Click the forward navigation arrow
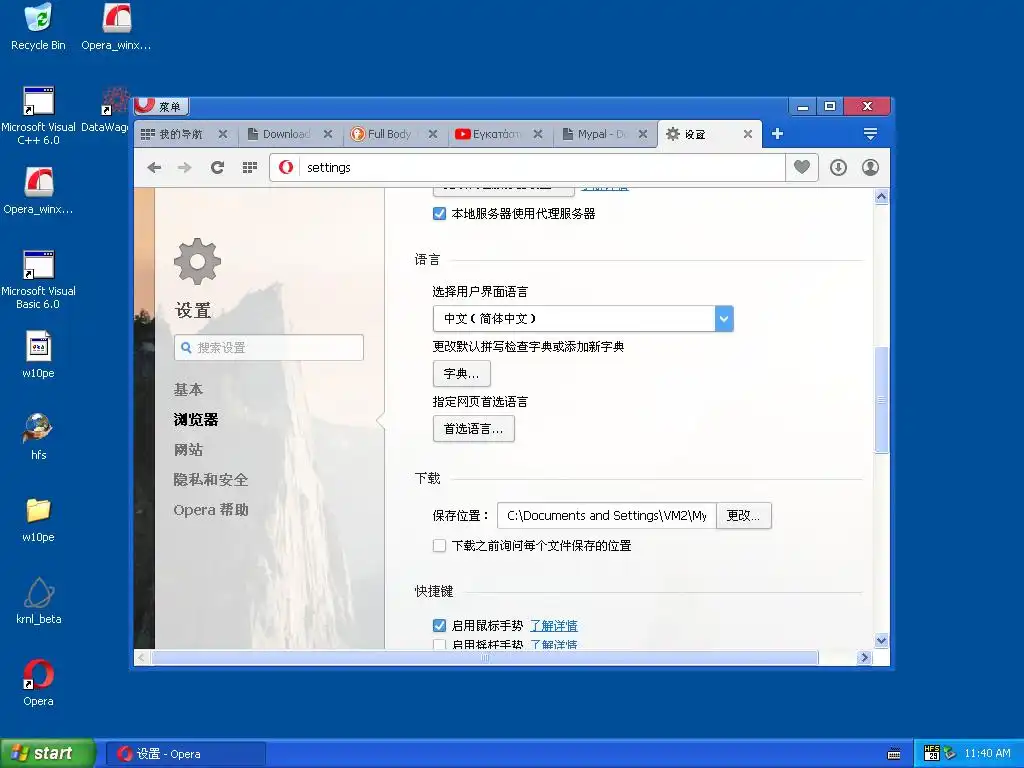The height and width of the screenshot is (768, 1024). click(185, 168)
